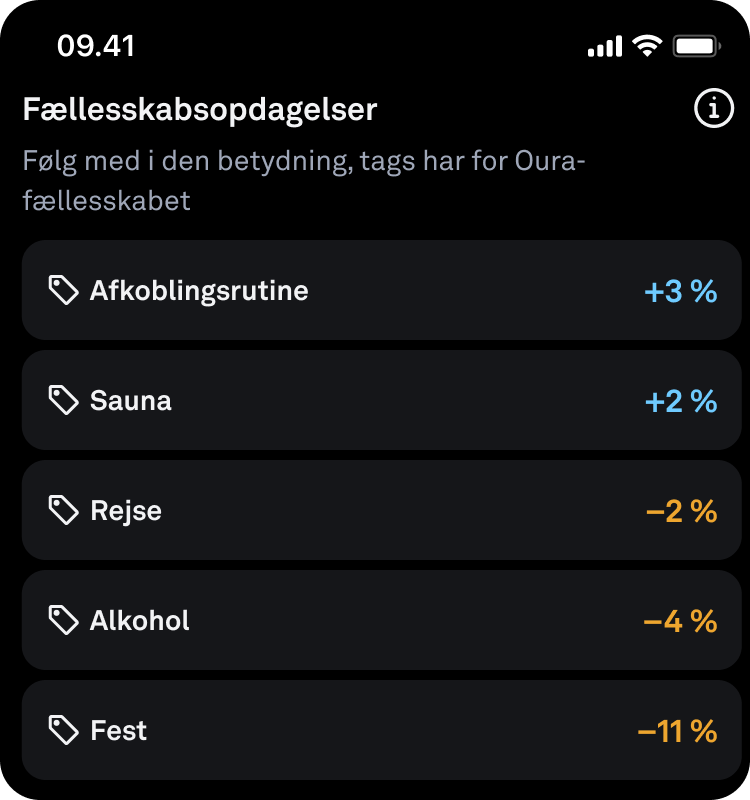This screenshot has width=750, height=800.
Task: Open the Afkoblingsrutine tag row
Action: (382, 290)
